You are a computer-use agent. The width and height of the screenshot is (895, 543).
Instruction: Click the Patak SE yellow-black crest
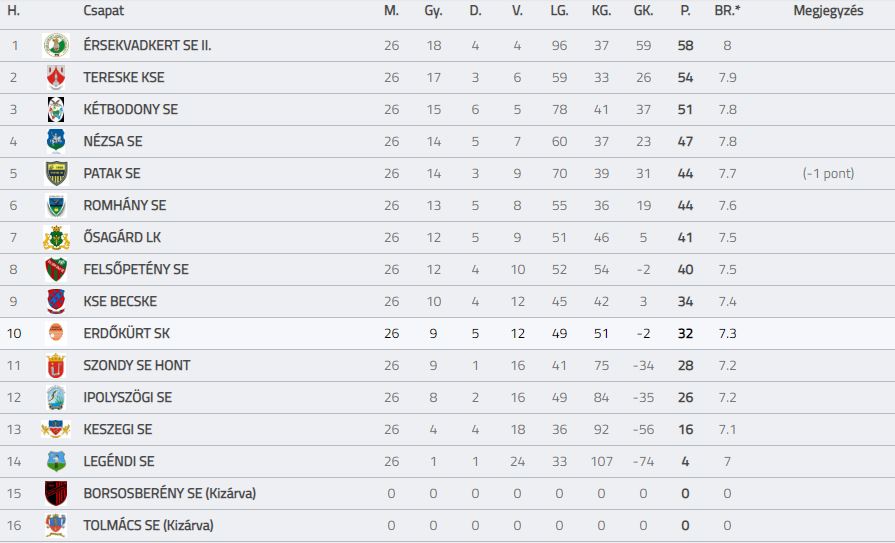pyautogui.click(x=56, y=173)
